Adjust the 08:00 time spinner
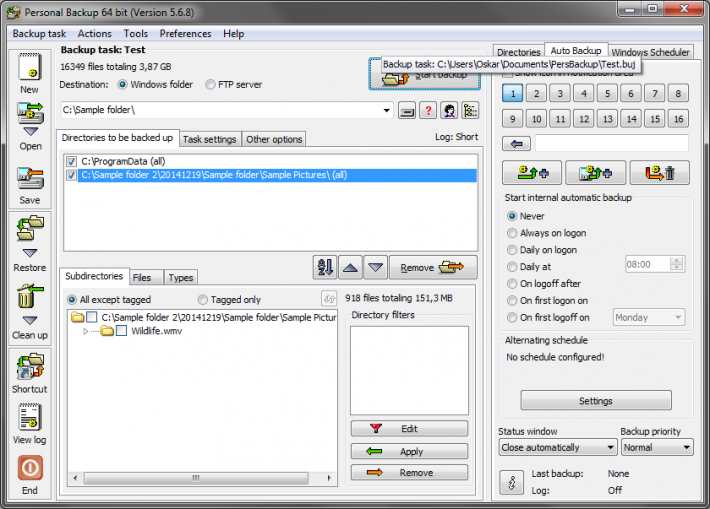This screenshot has height=509, width=710. click(676, 264)
